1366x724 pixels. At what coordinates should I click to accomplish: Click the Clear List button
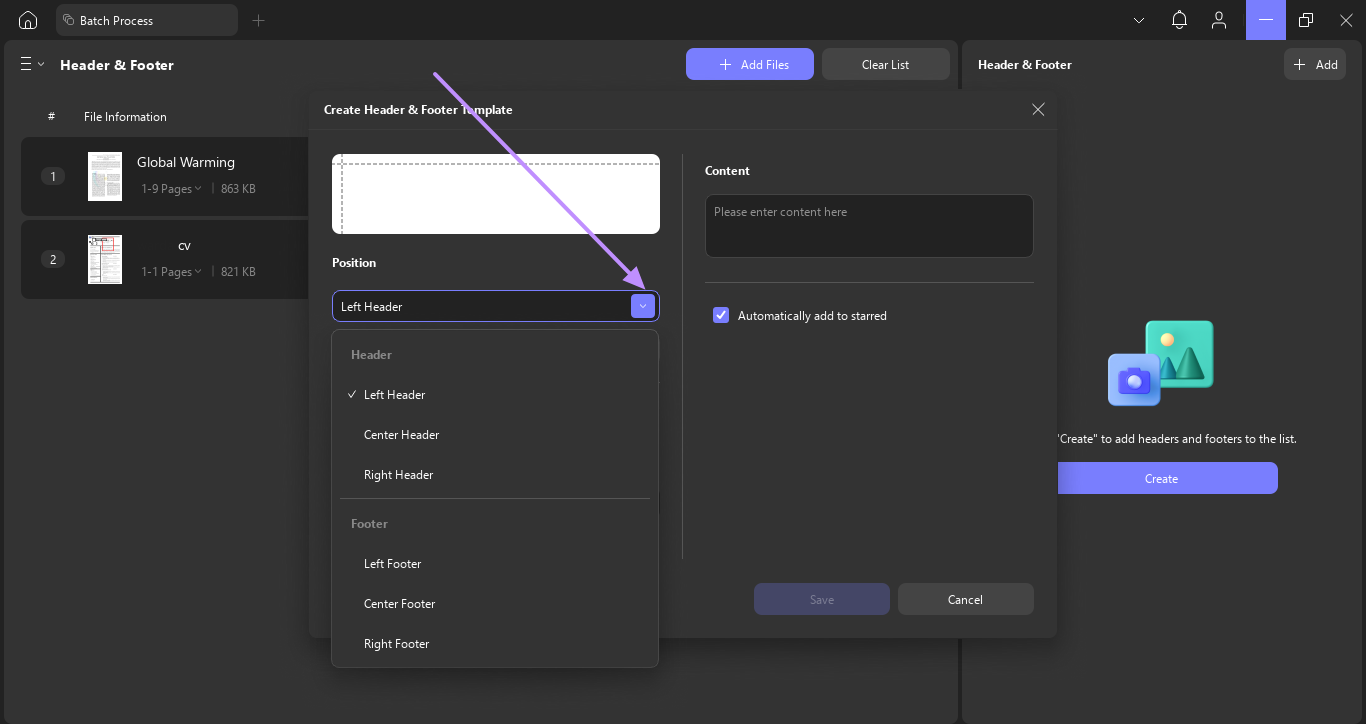pyautogui.click(x=885, y=63)
